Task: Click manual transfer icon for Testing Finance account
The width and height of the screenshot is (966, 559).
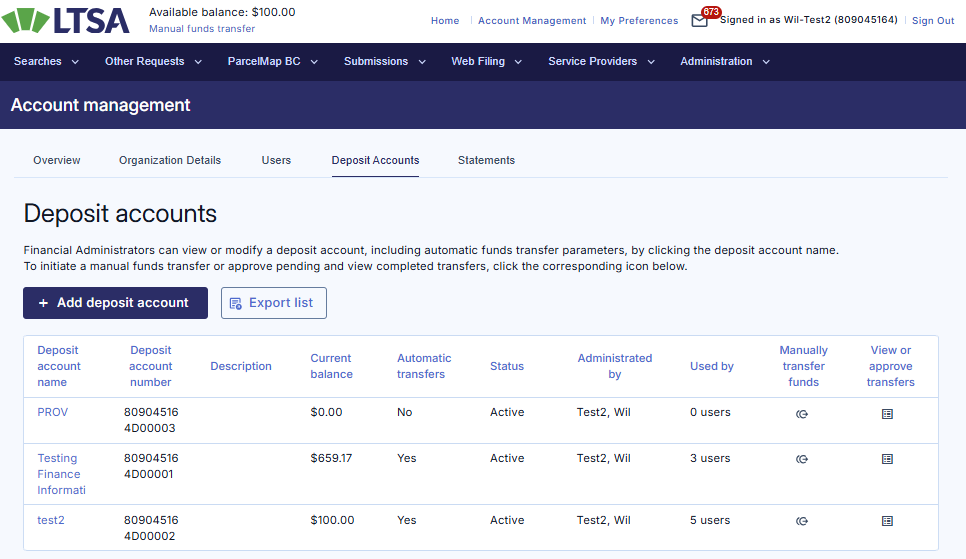Action: point(801,459)
